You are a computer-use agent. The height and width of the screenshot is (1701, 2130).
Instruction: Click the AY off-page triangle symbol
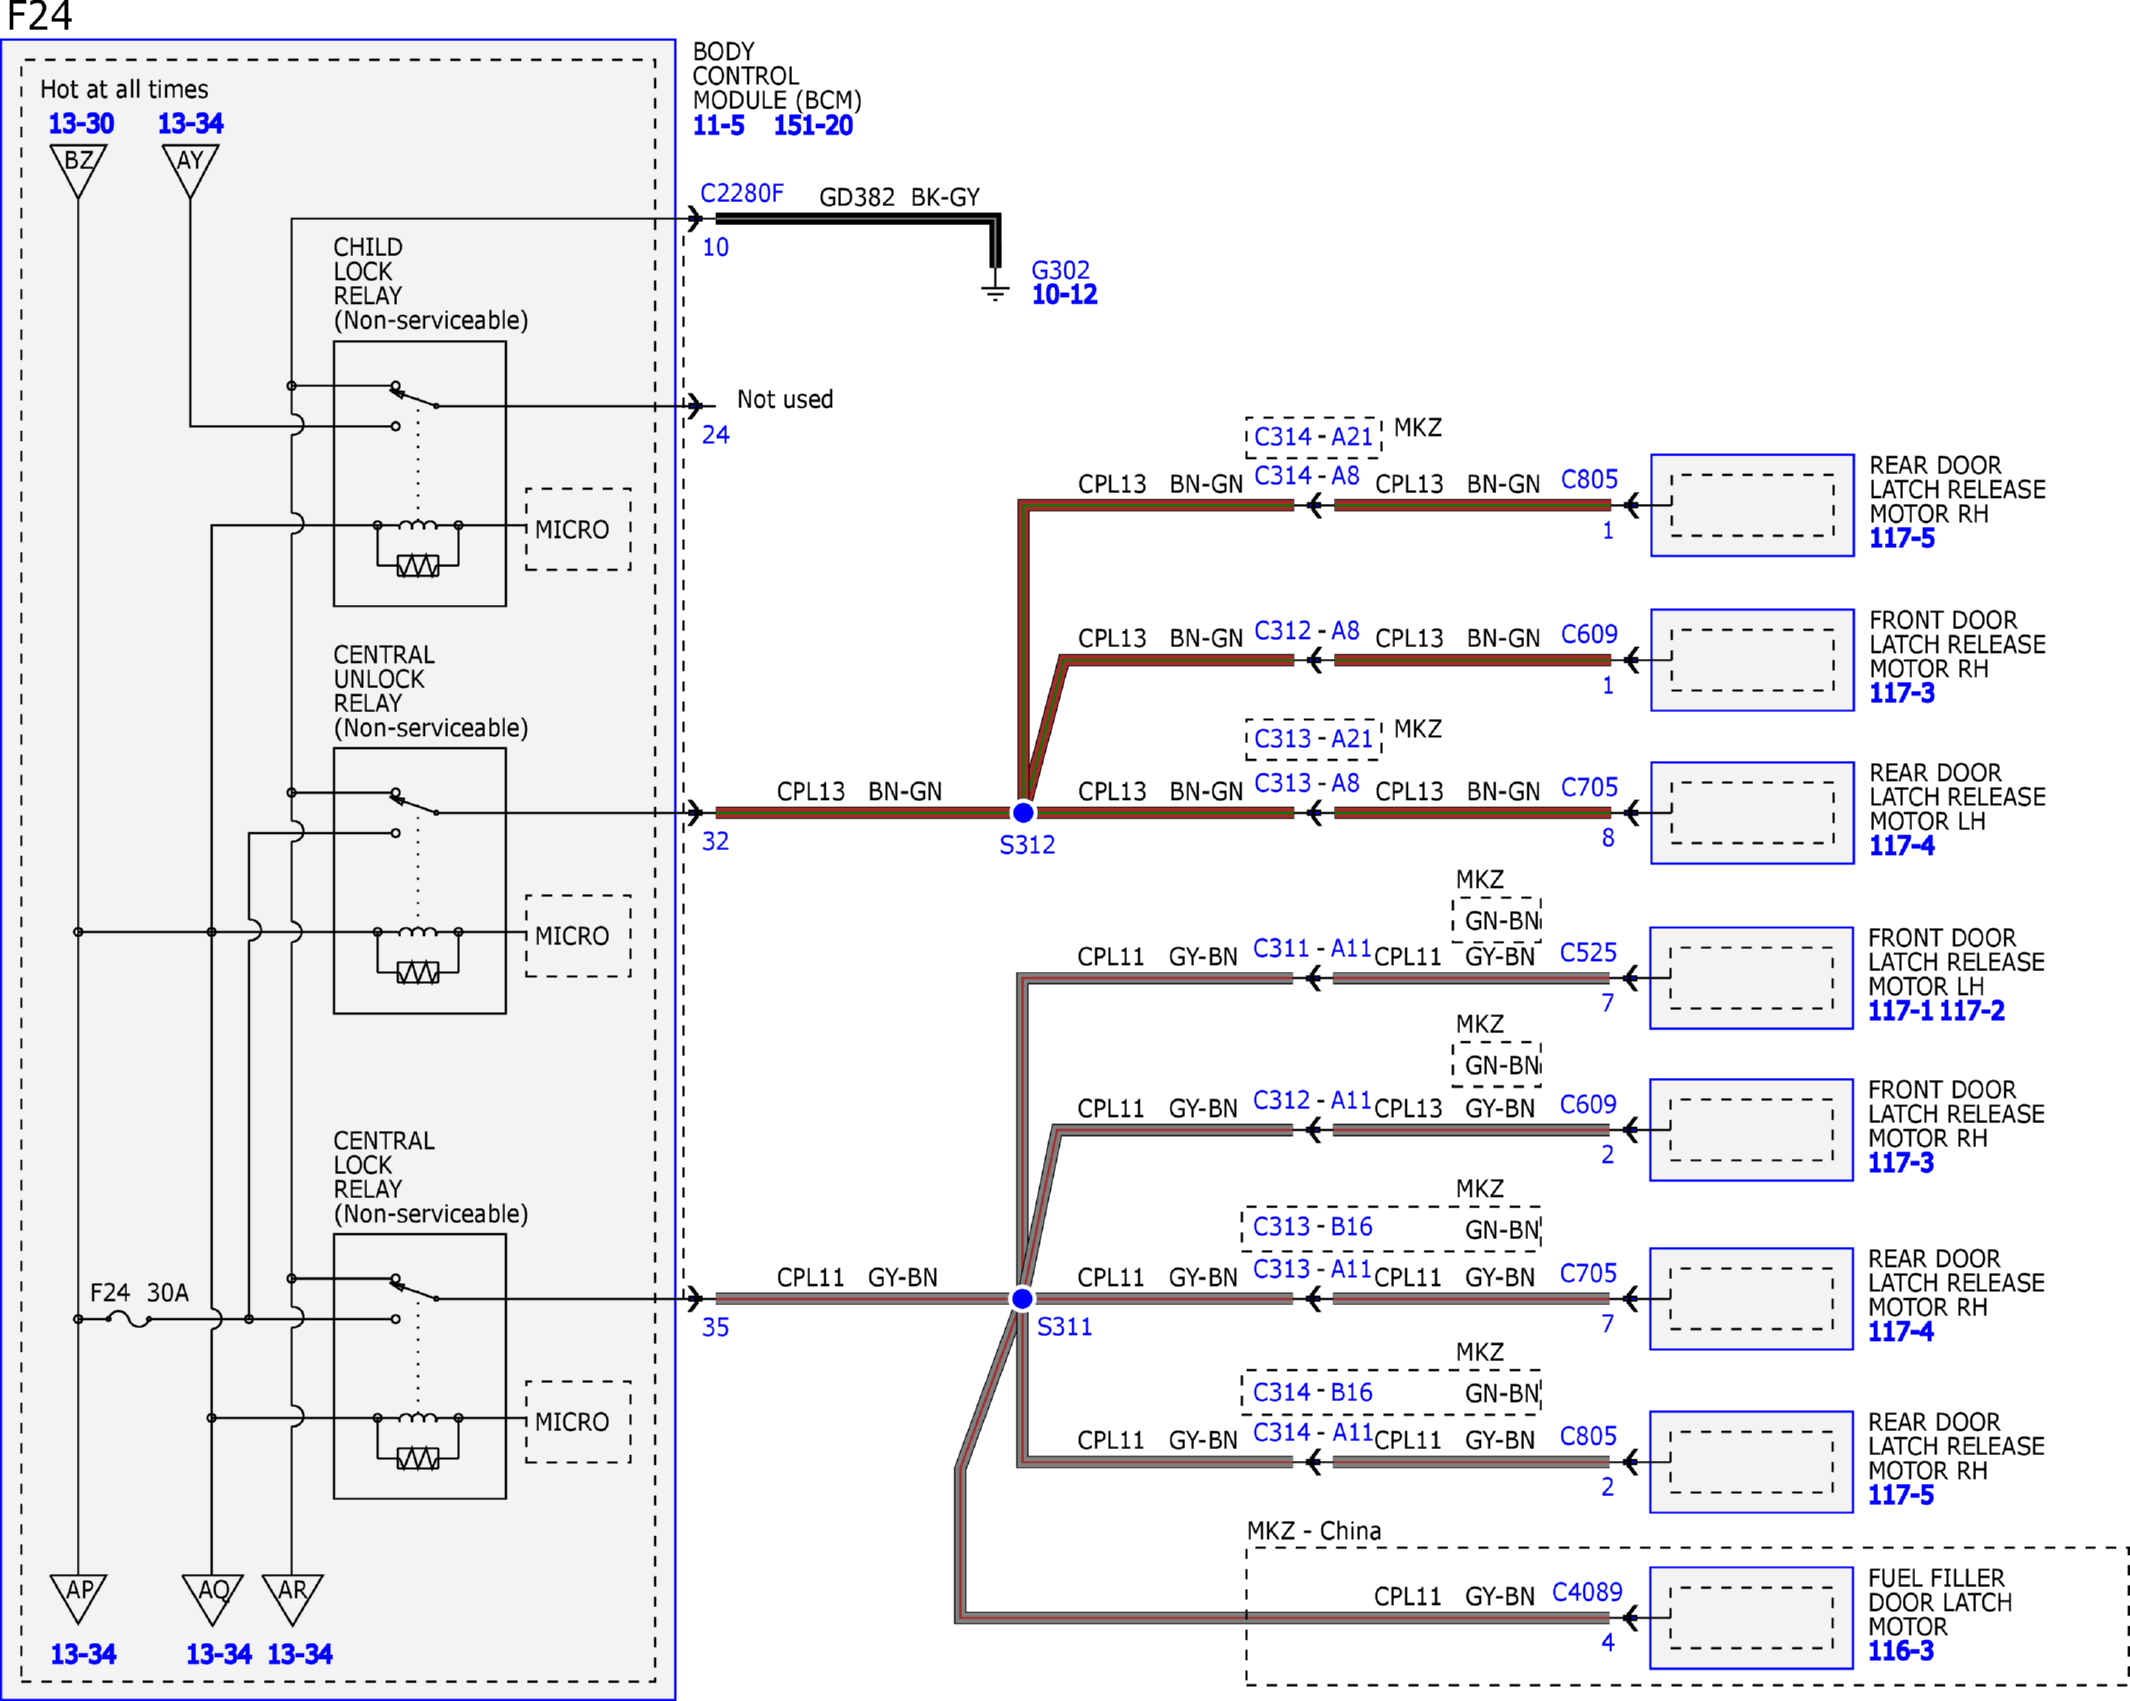(x=190, y=169)
